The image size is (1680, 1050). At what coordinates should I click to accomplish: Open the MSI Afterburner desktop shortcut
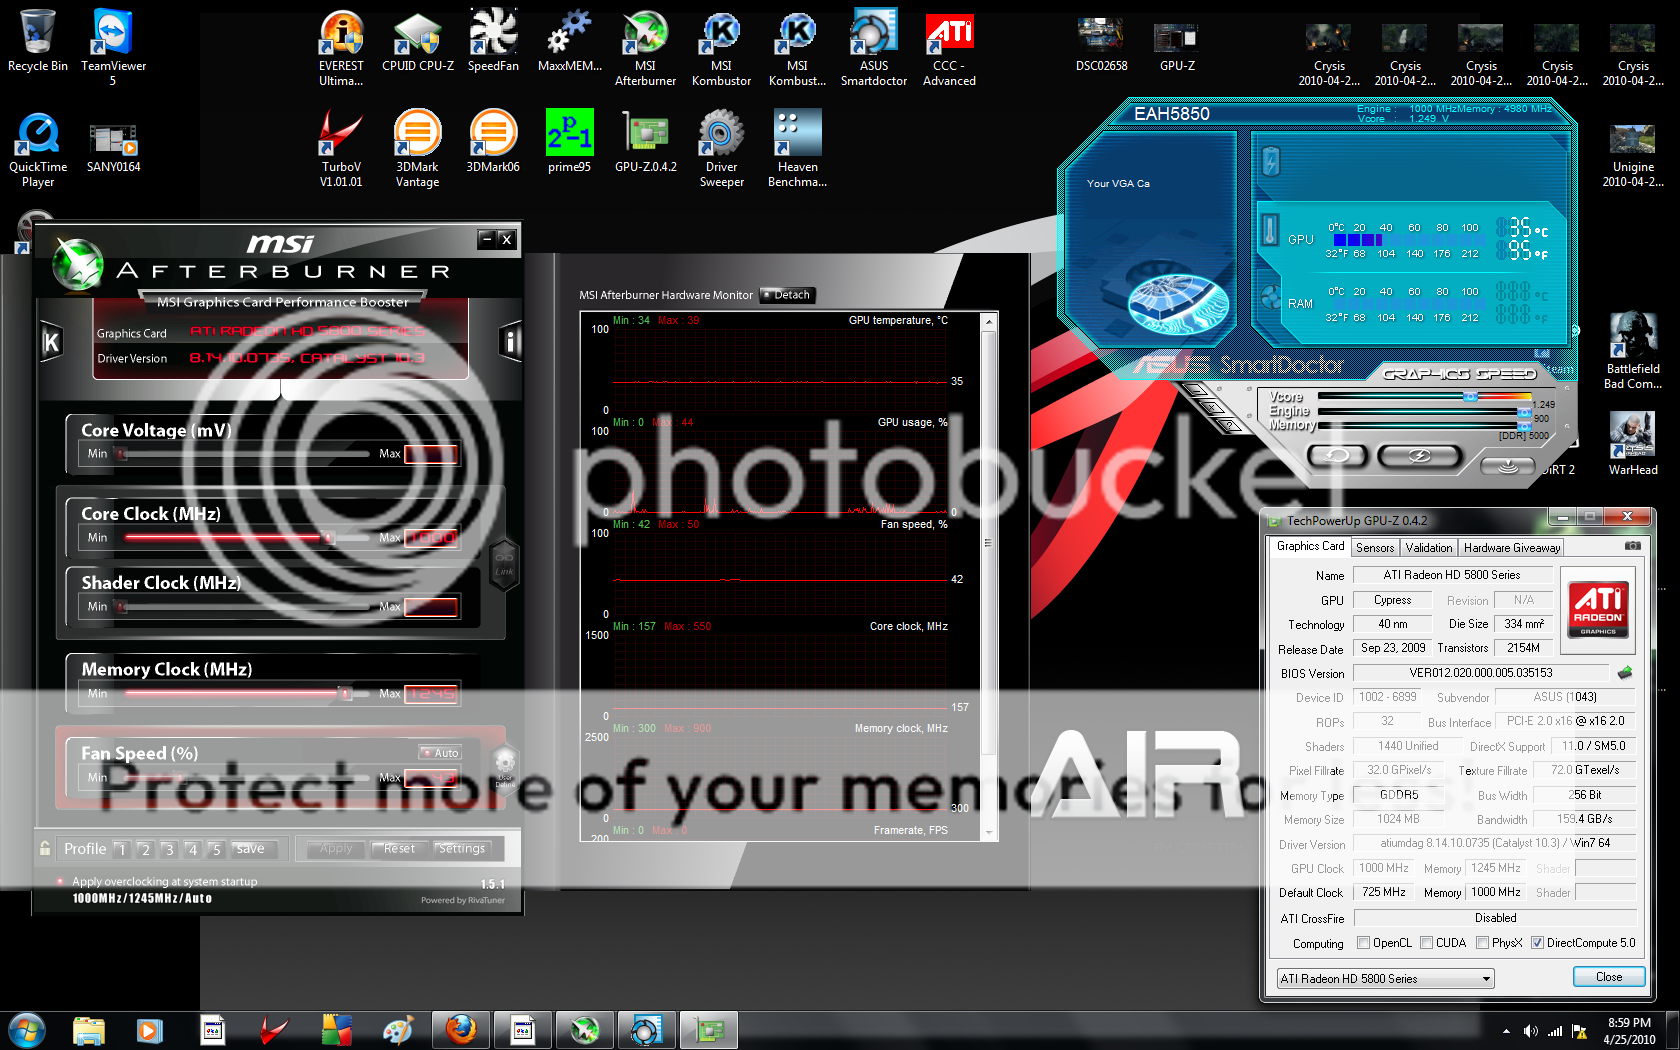[646, 49]
